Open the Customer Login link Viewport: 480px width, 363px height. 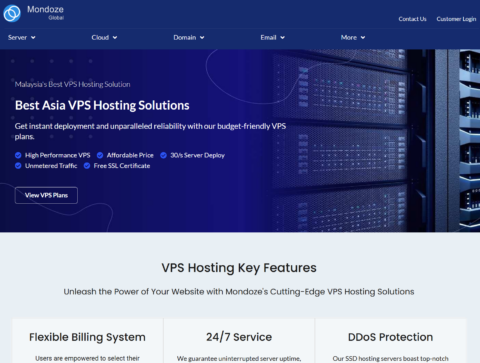tap(456, 19)
